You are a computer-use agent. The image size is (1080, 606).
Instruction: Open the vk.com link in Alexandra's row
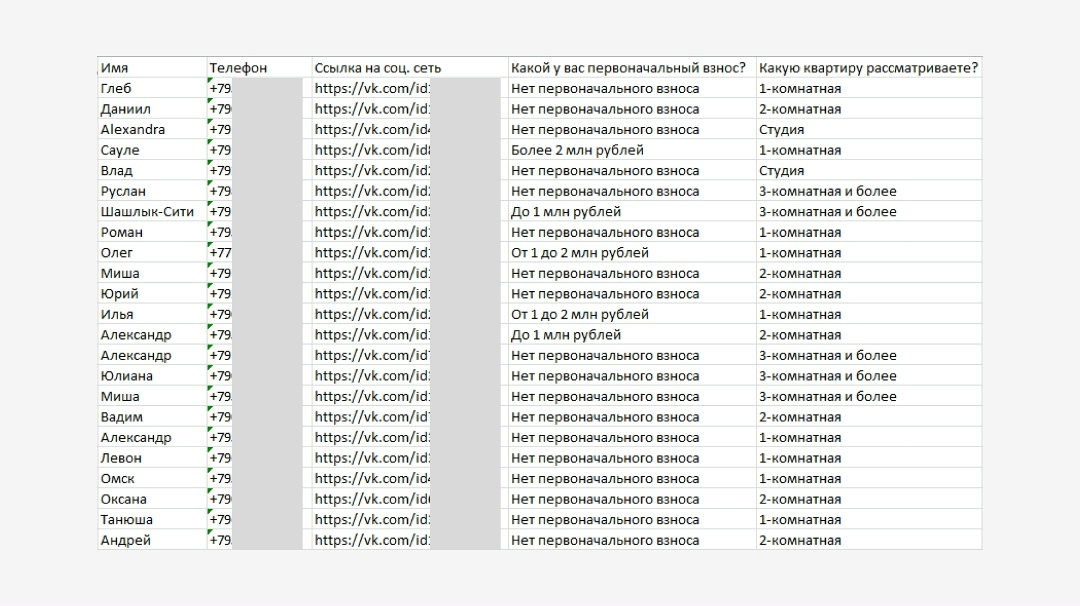pyautogui.click(x=372, y=129)
